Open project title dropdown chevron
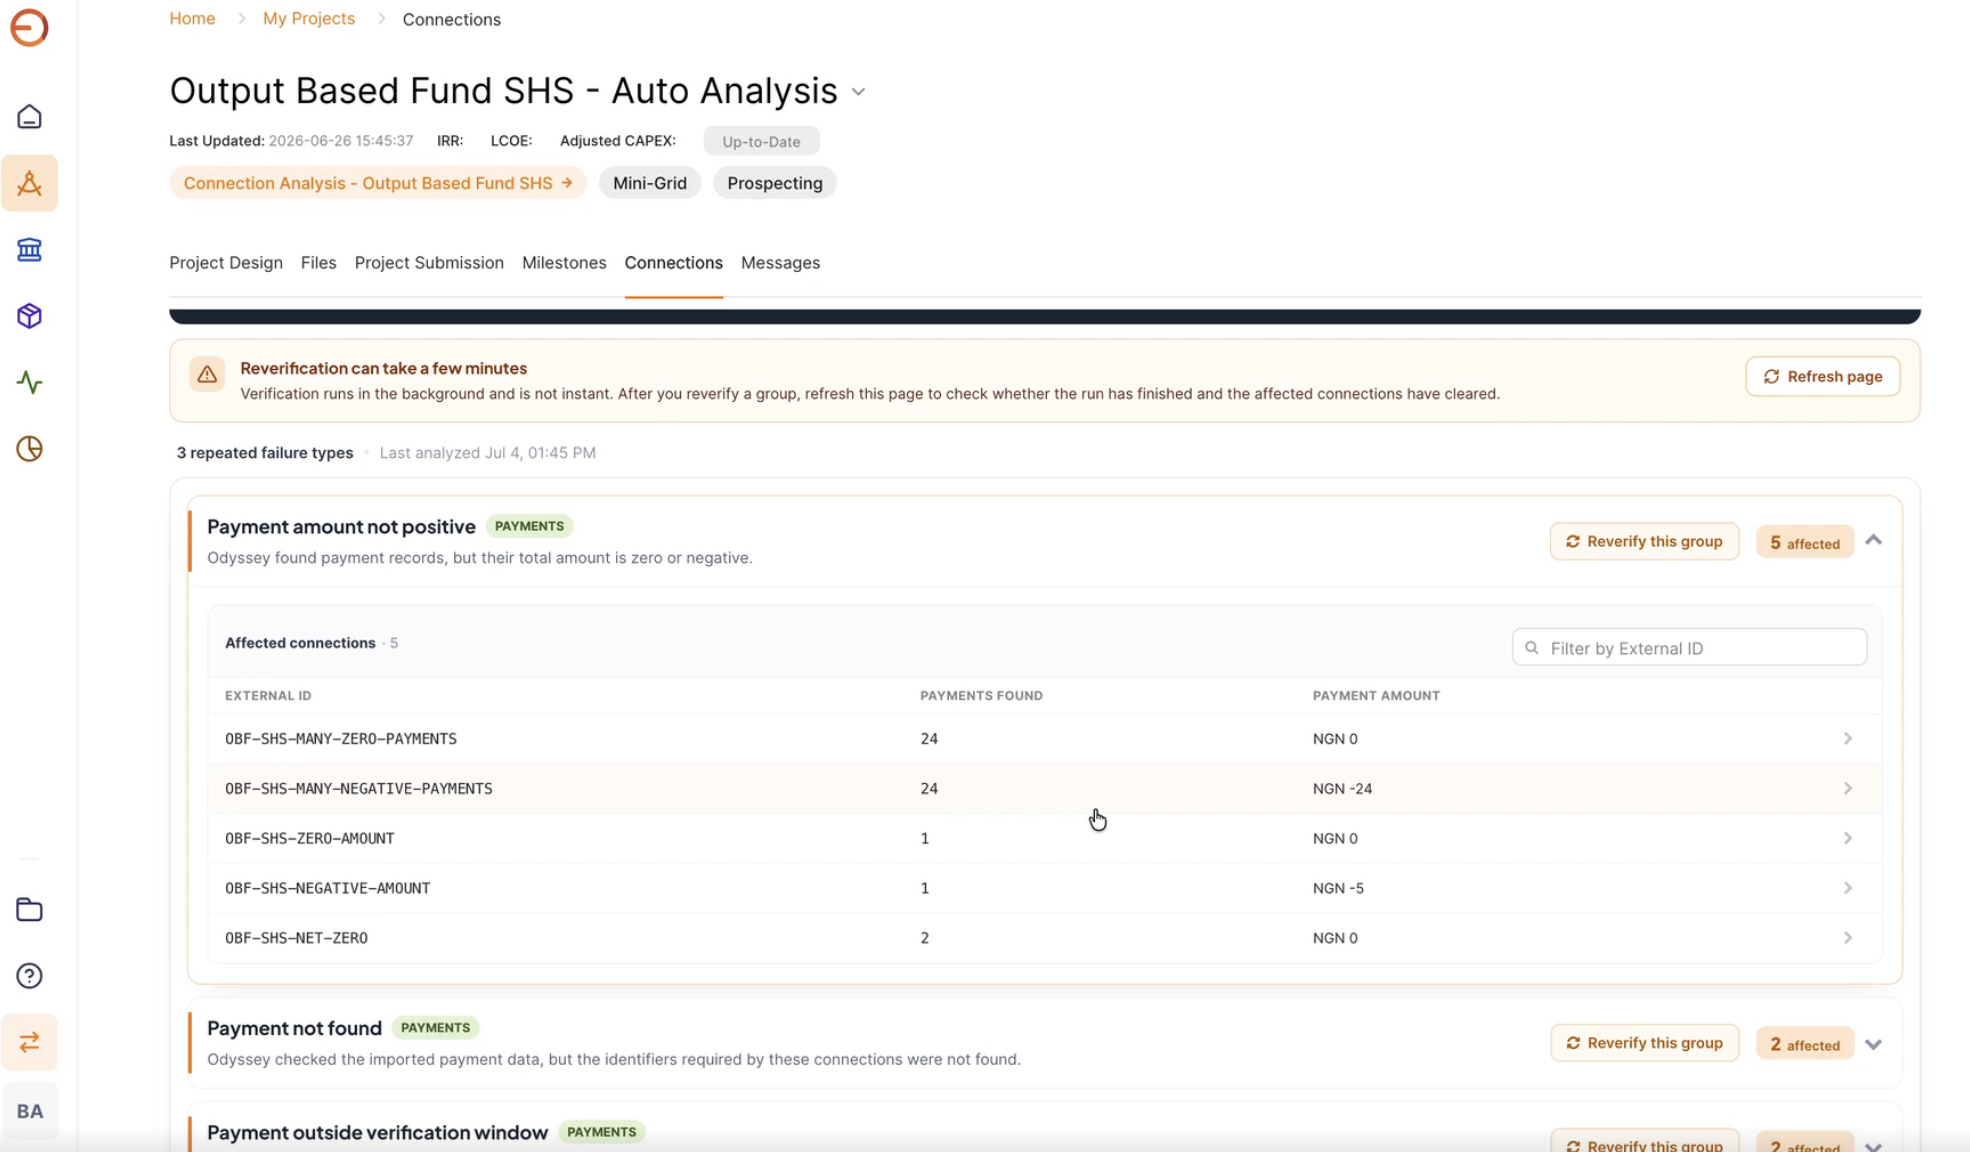The width and height of the screenshot is (1970, 1152). (x=858, y=92)
